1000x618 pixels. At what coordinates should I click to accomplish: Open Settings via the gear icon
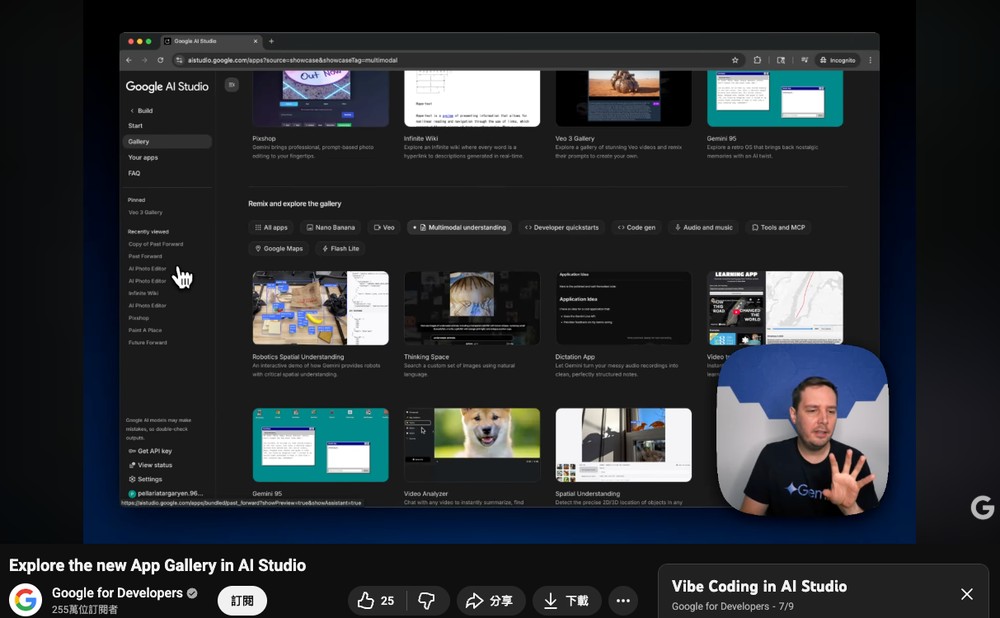tap(133, 479)
